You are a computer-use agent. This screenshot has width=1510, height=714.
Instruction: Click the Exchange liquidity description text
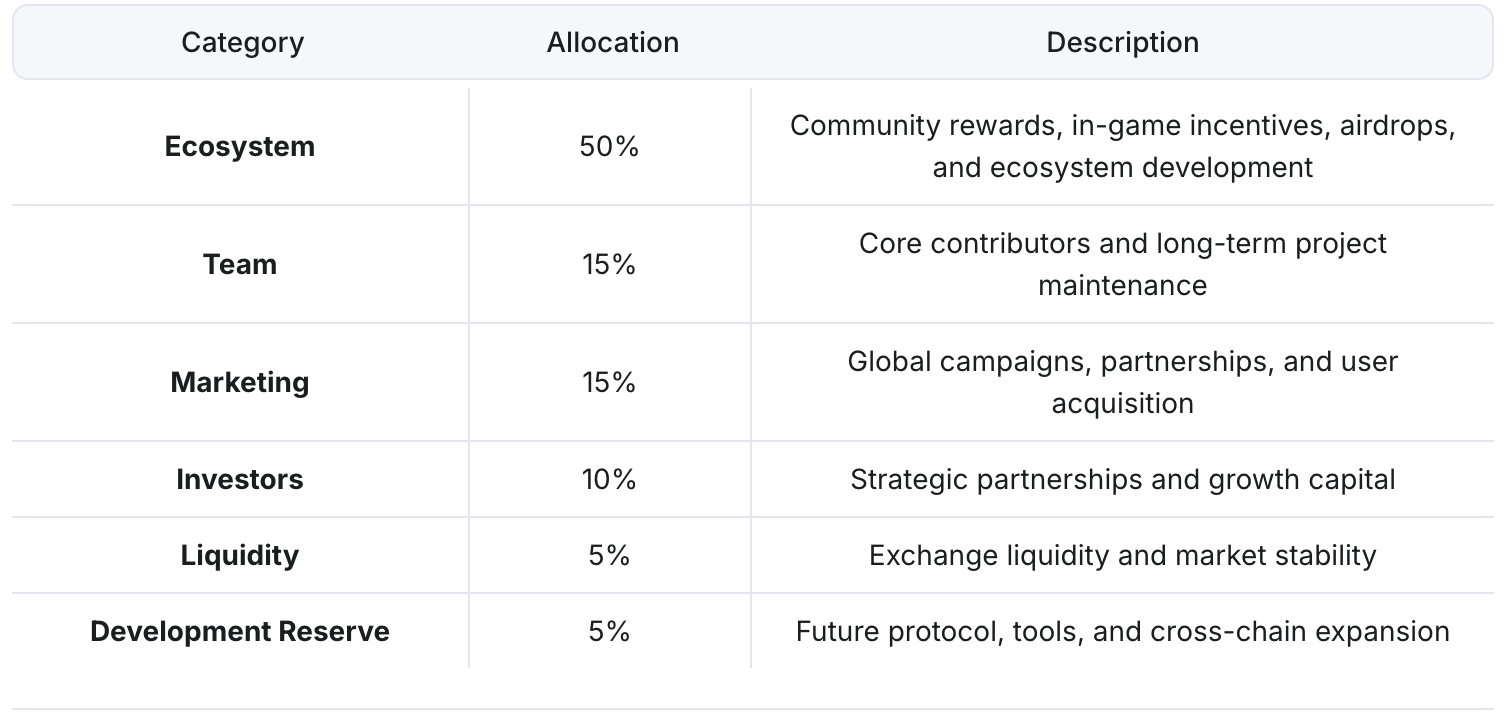click(x=1122, y=556)
